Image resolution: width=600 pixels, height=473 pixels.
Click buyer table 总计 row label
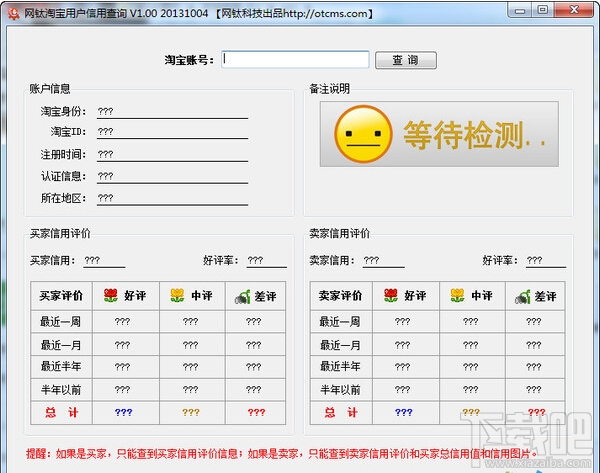[61, 413]
